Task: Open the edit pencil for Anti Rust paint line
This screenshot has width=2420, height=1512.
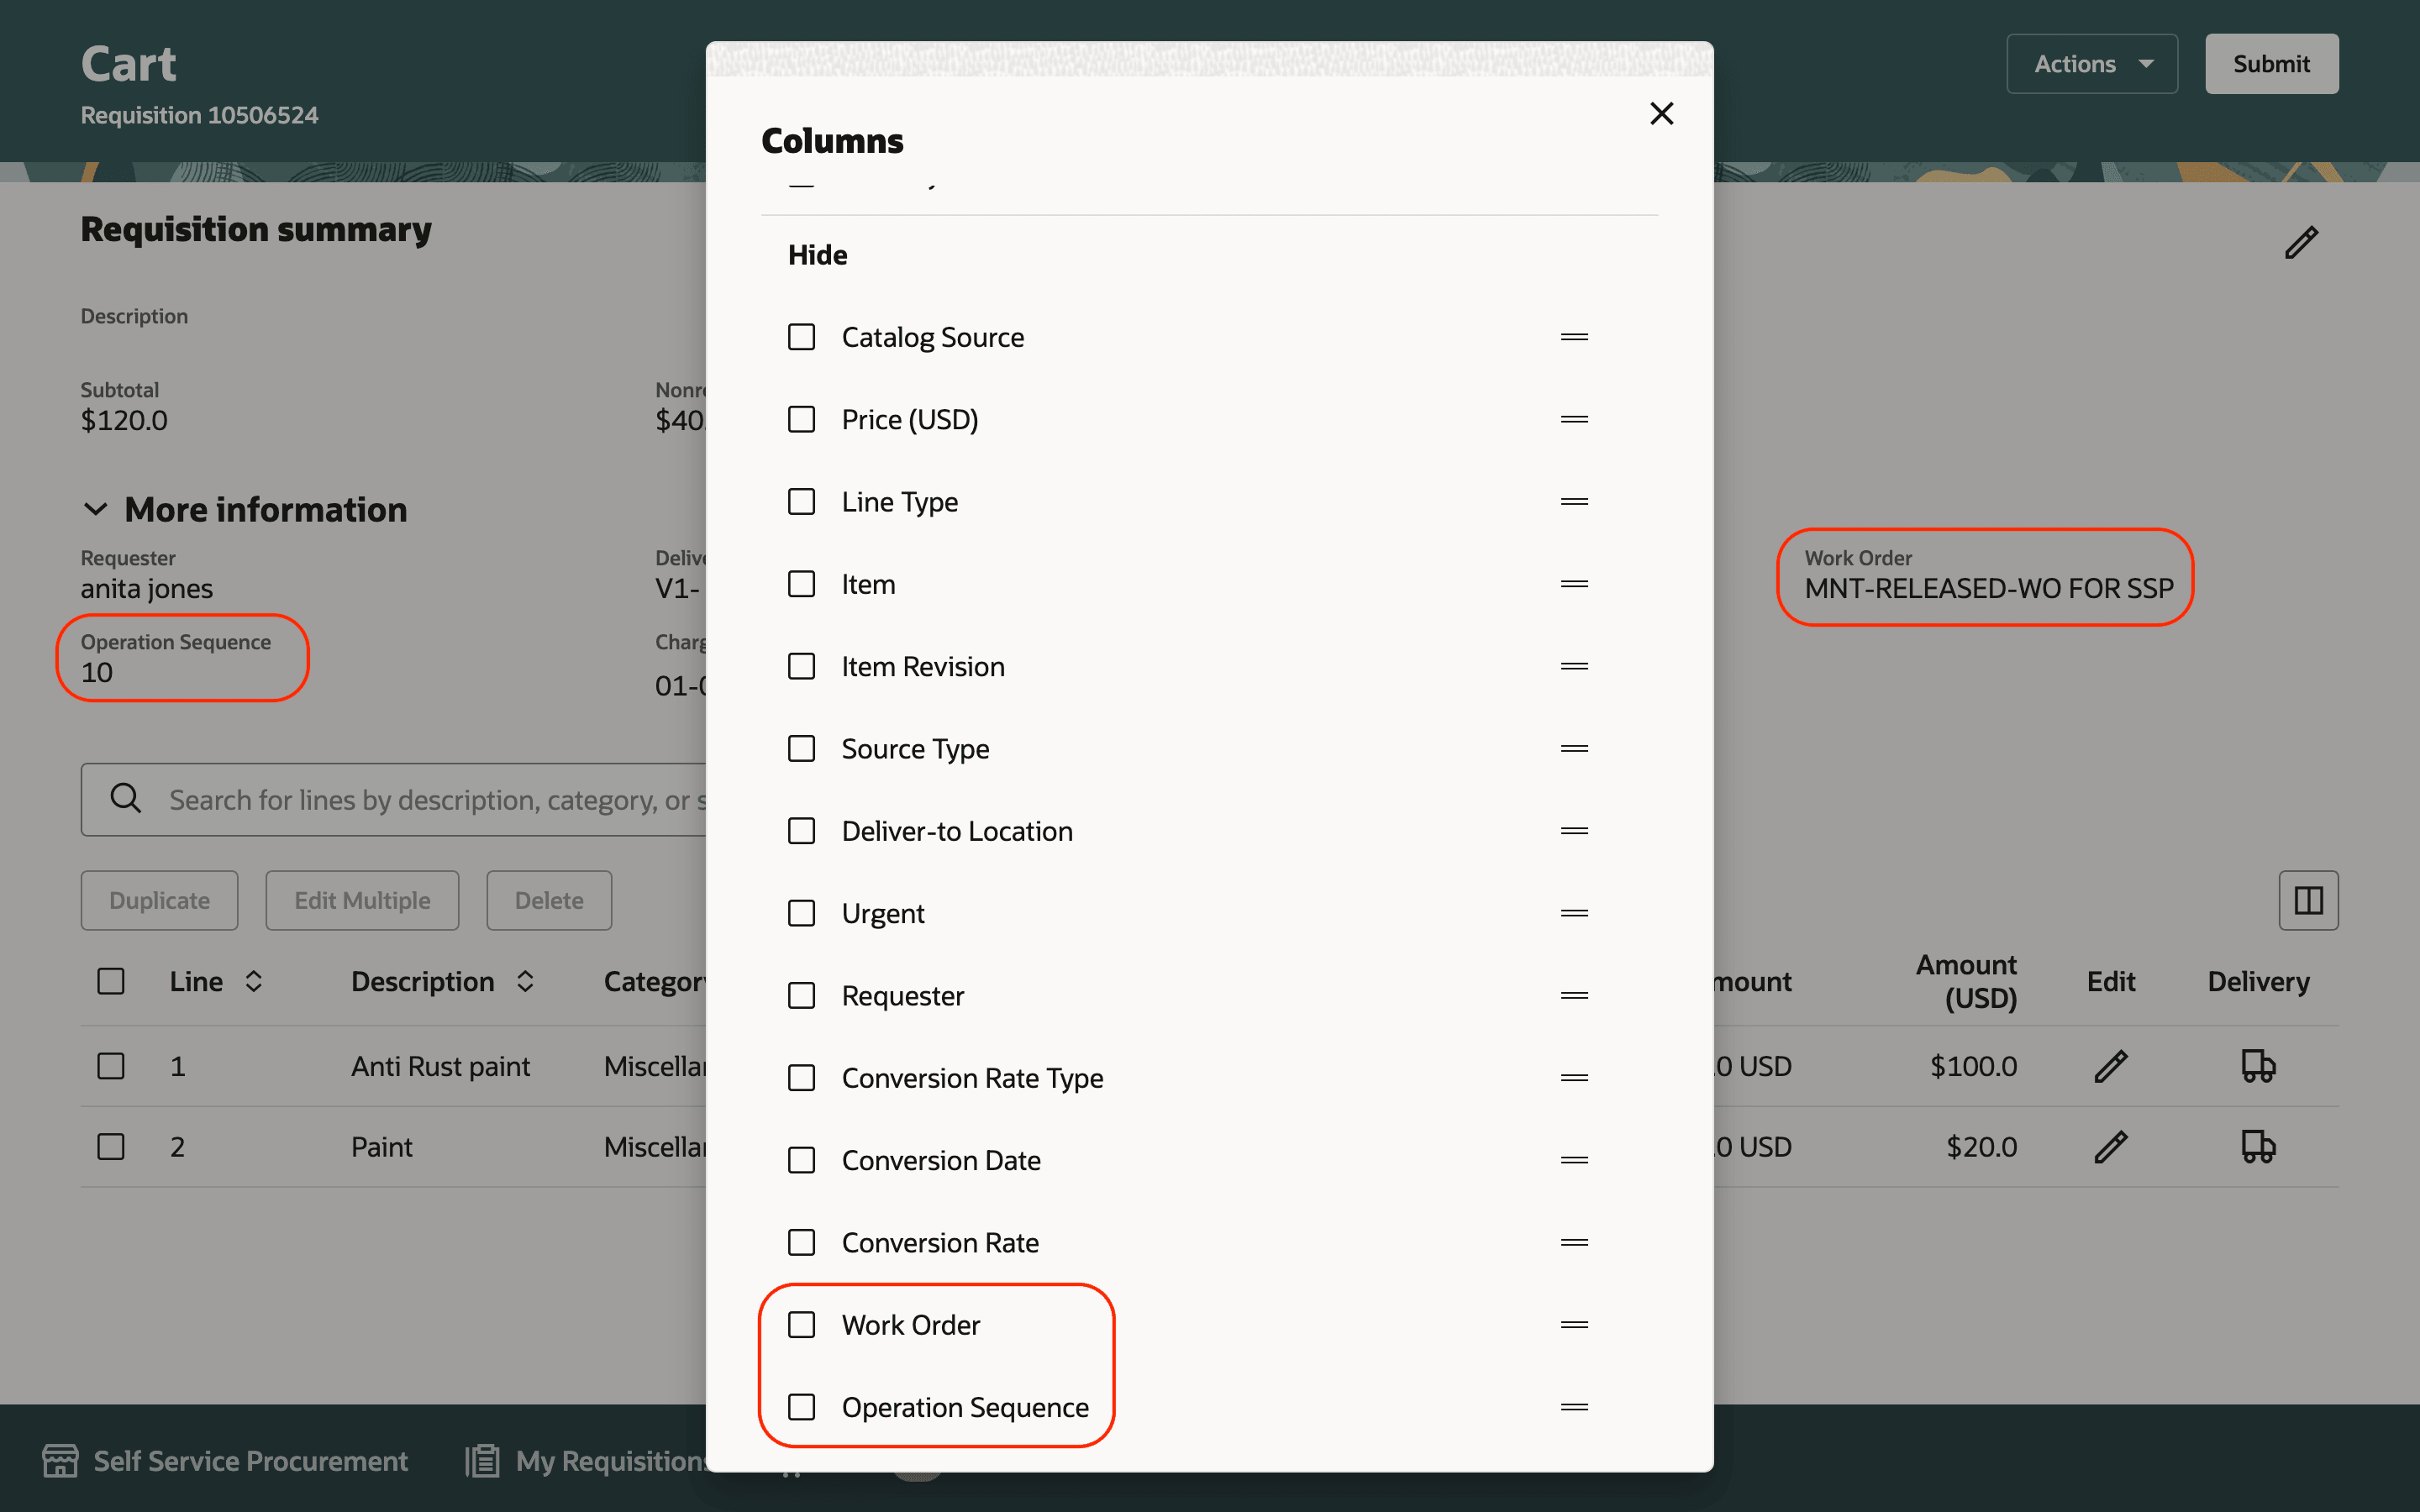Action: tap(2112, 1065)
